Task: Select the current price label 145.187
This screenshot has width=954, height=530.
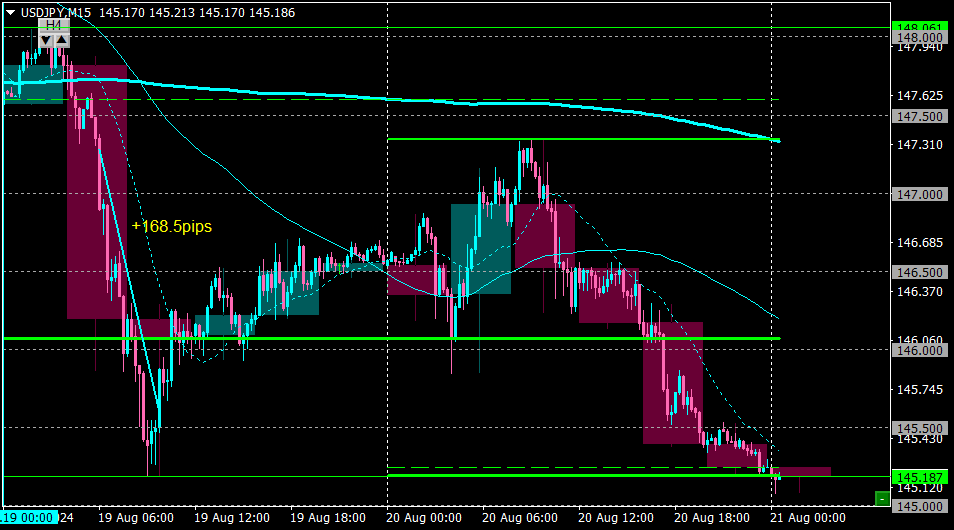Action: click(919, 477)
